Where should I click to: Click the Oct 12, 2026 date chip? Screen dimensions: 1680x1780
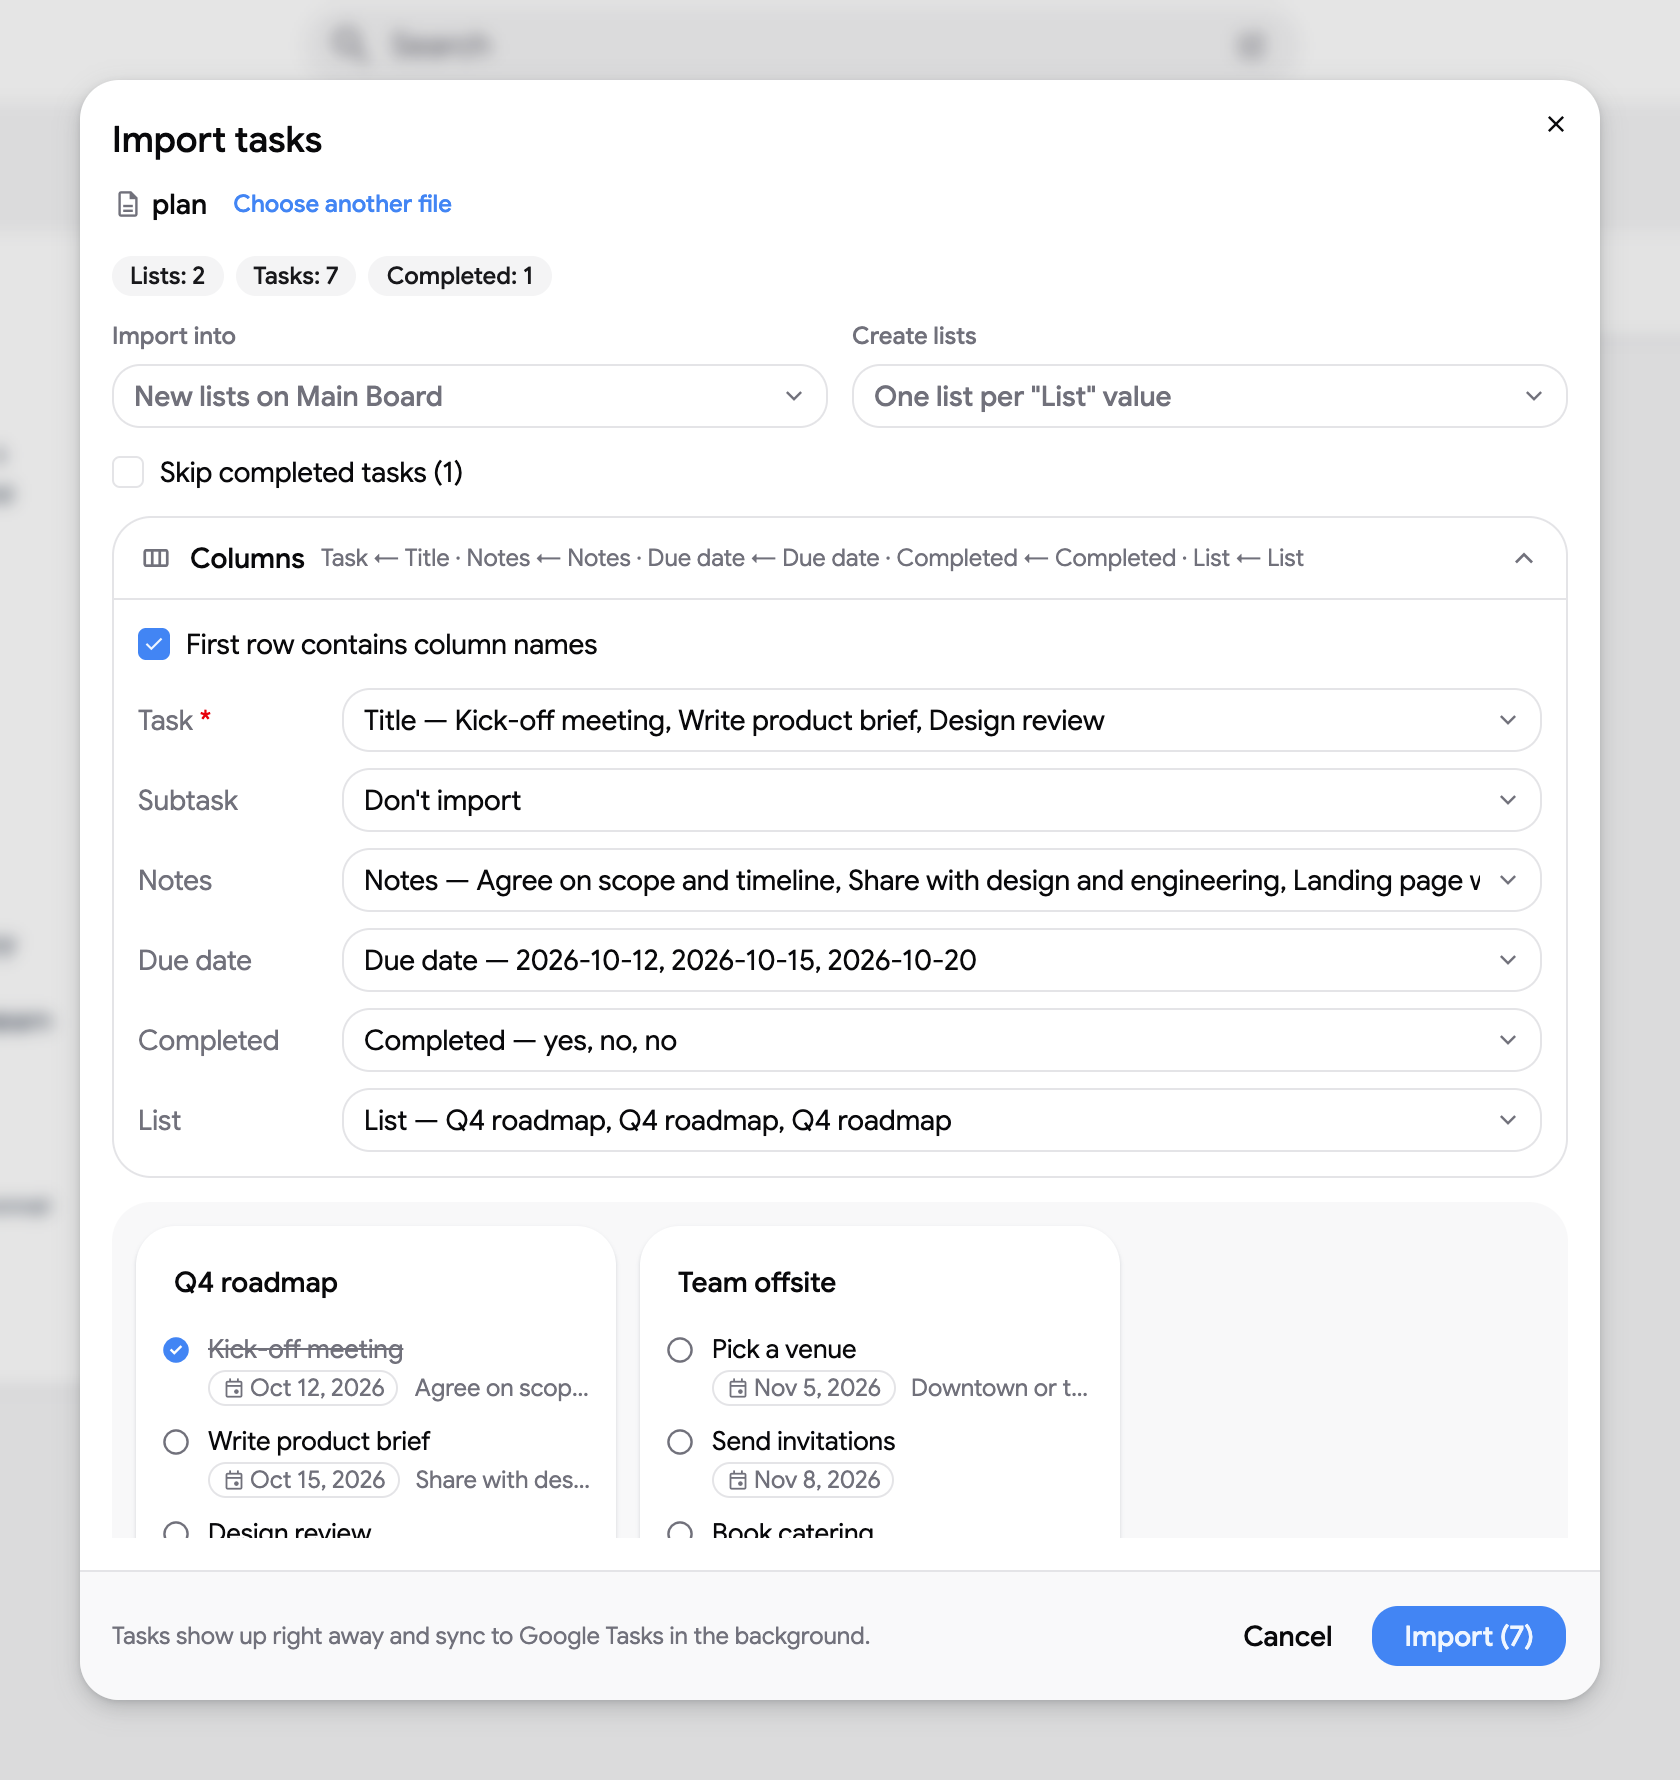point(303,1388)
